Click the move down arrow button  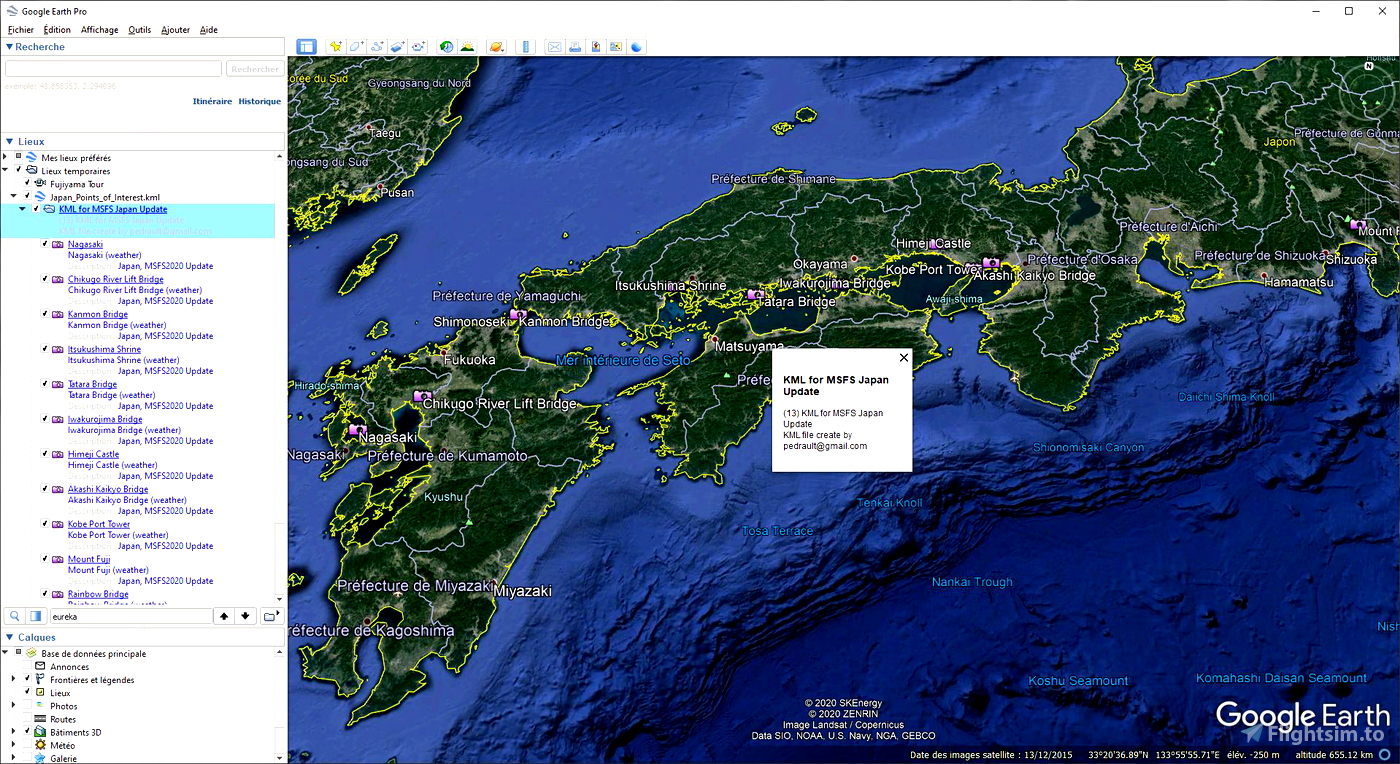point(246,616)
